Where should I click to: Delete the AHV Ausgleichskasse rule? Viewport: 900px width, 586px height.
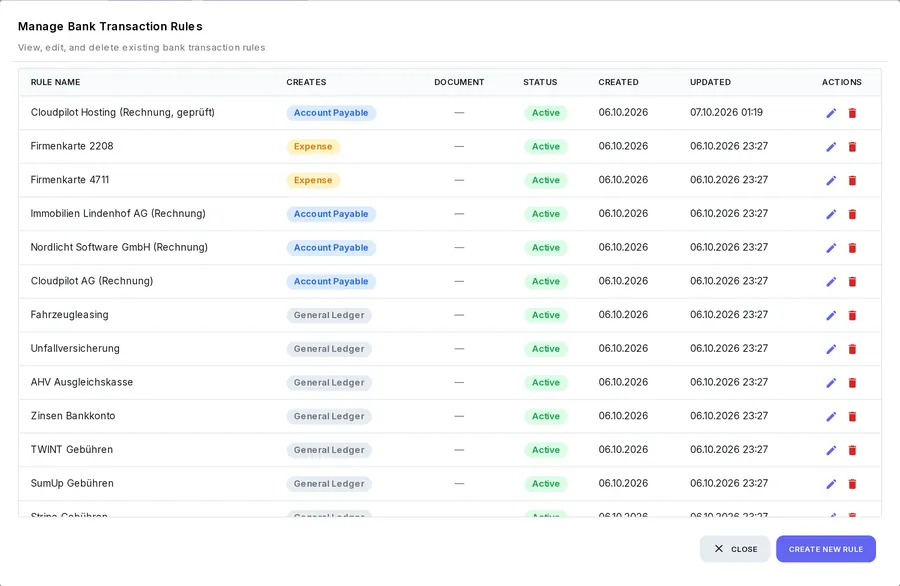pyautogui.click(x=852, y=383)
